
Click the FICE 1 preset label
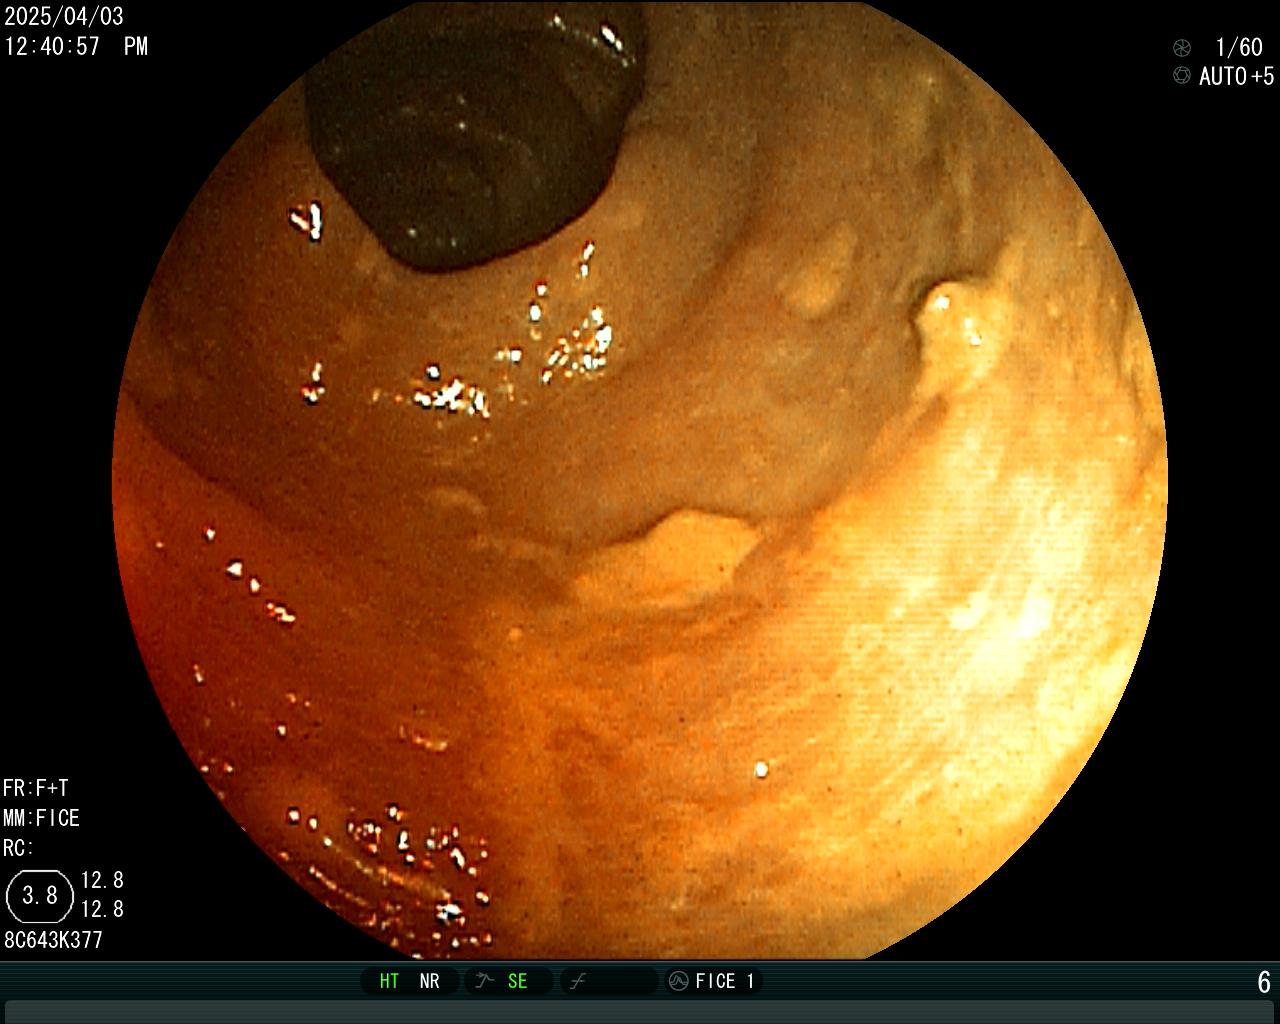(x=725, y=981)
